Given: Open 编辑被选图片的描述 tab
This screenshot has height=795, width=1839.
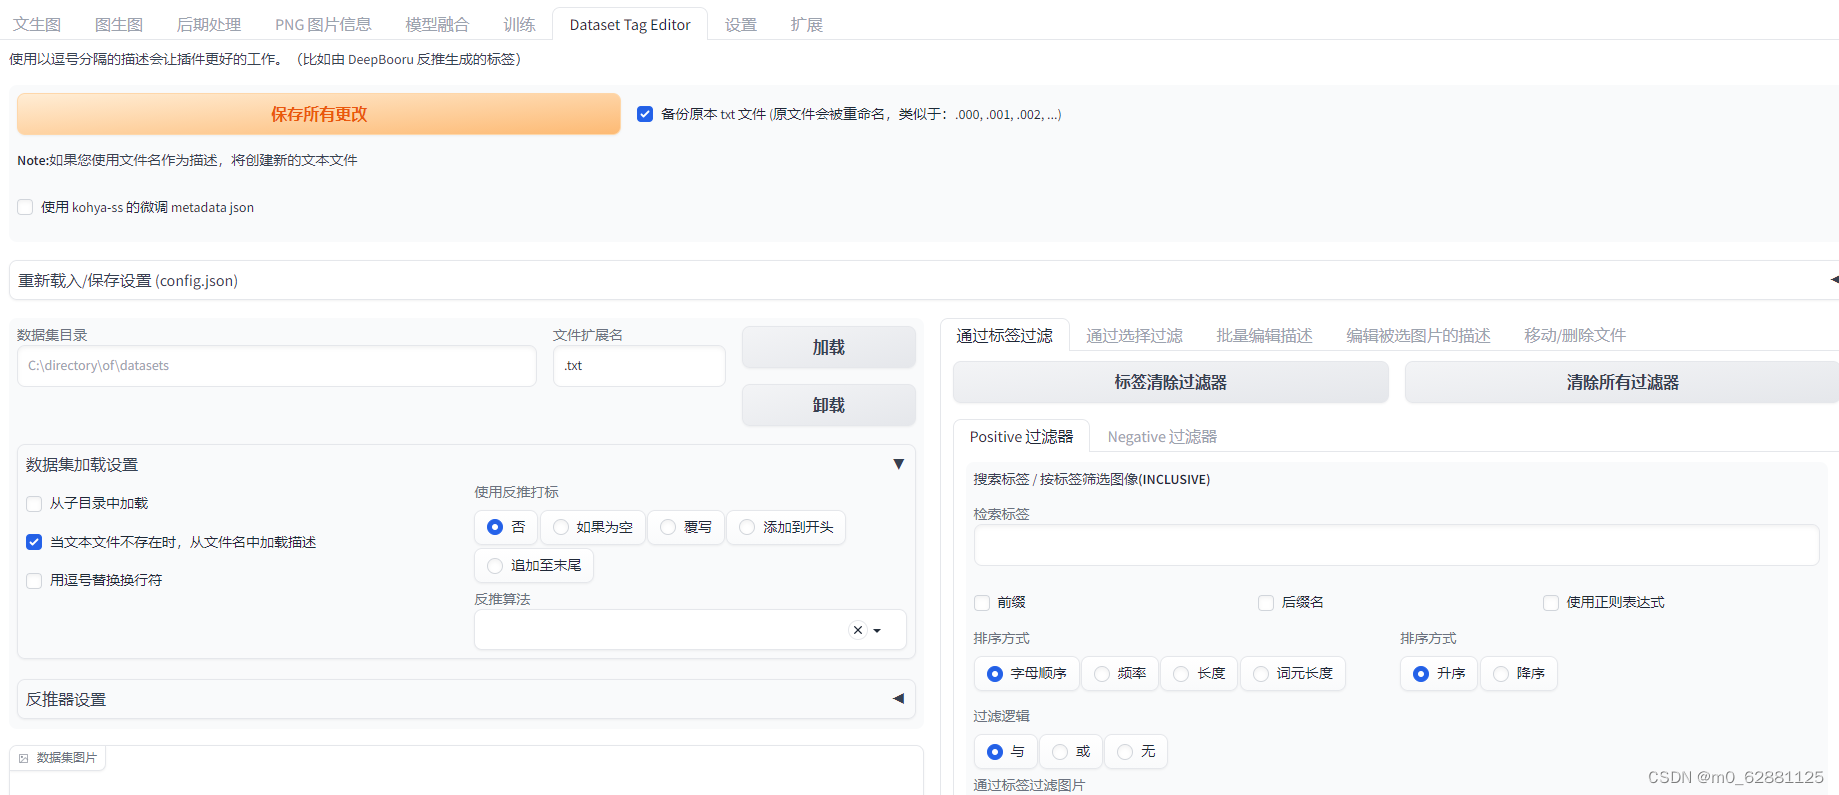Looking at the screenshot, I should pos(1418,335).
